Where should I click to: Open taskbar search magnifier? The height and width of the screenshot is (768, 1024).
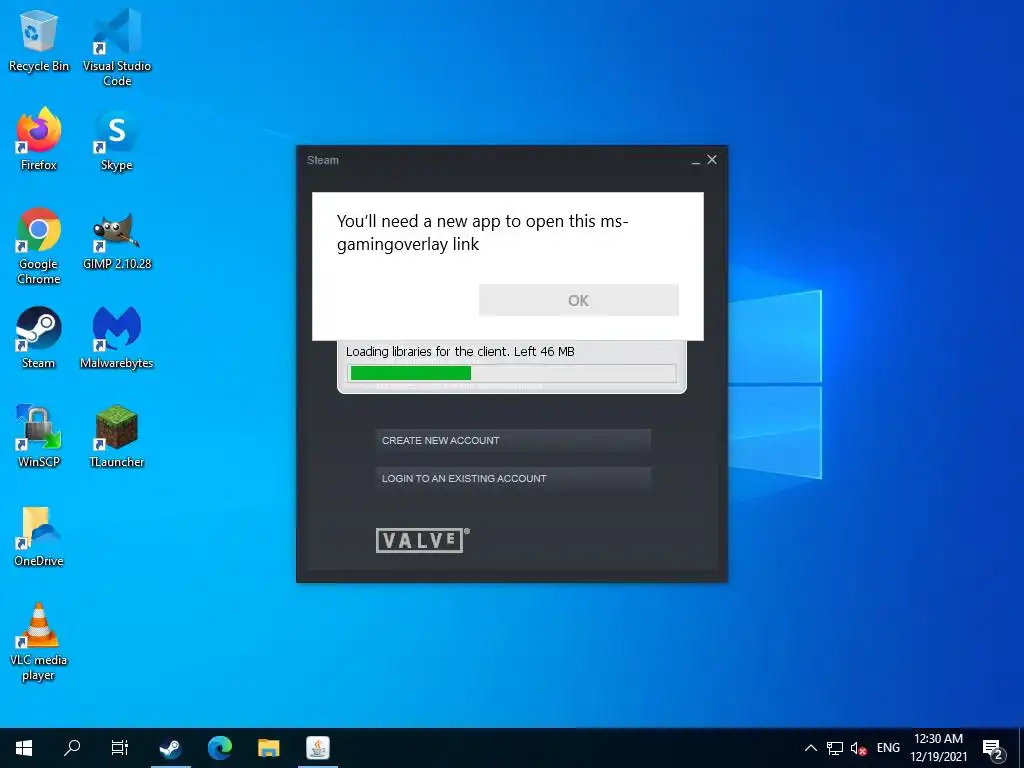[x=72, y=748]
